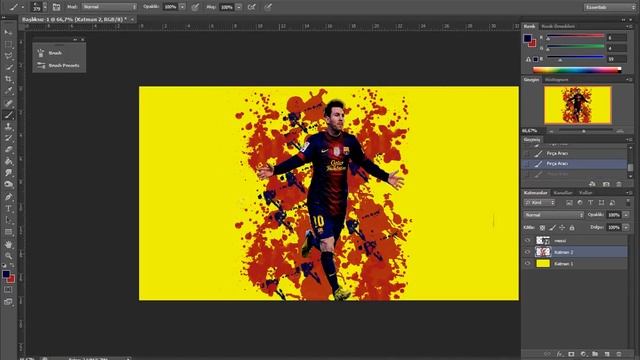640x360 pixels.
Task: Click the color spectrum ramp
Action: [x=577, y=70]
